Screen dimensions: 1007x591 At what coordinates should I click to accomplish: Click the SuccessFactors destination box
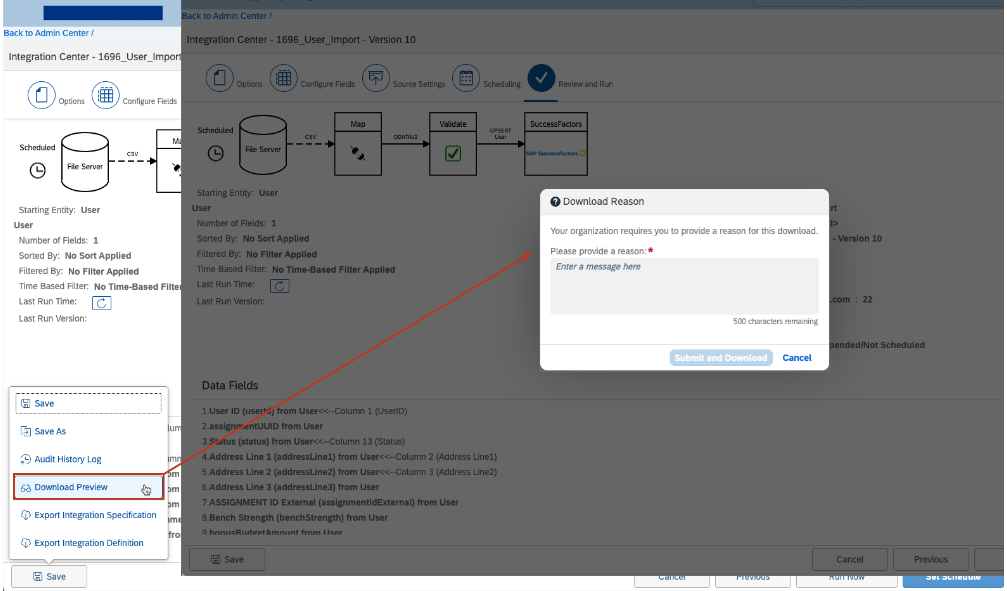[x=556, y=144]
